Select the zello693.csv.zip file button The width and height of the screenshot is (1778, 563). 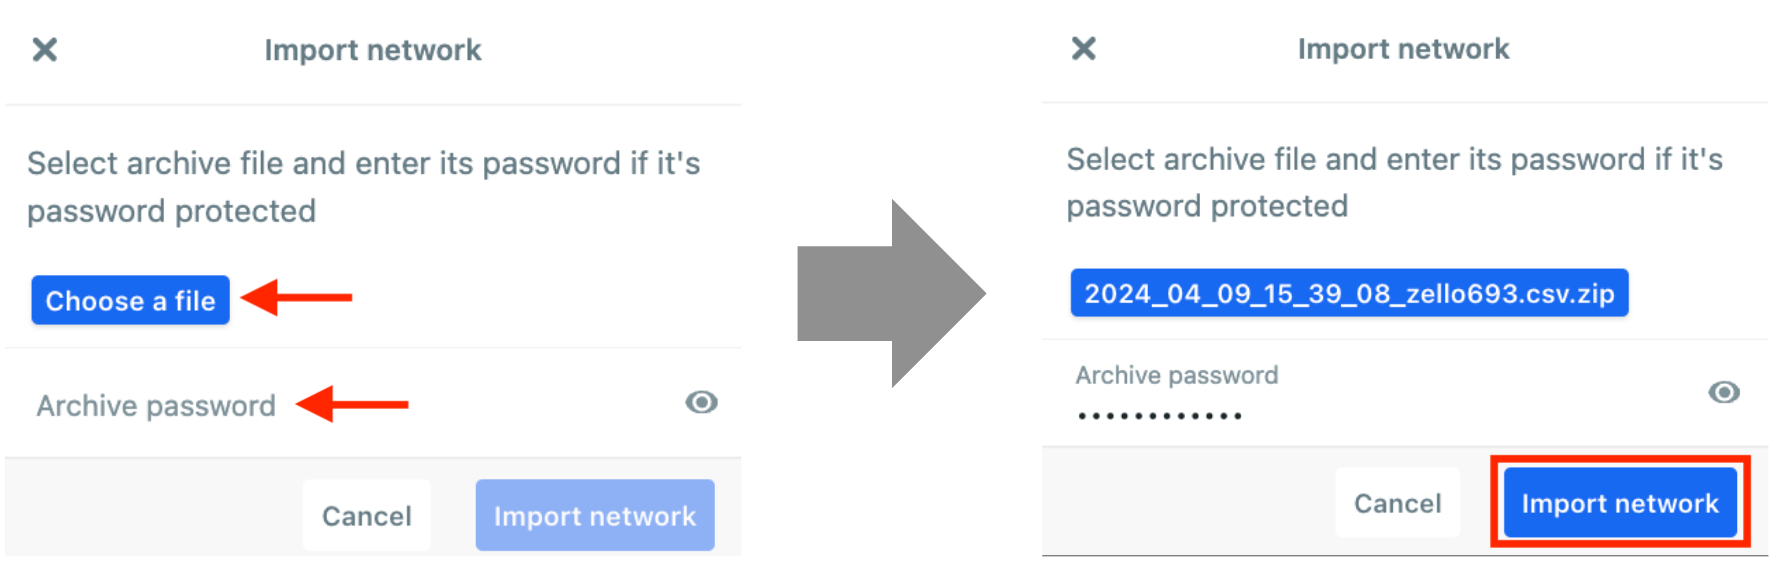coord(1349,293)
